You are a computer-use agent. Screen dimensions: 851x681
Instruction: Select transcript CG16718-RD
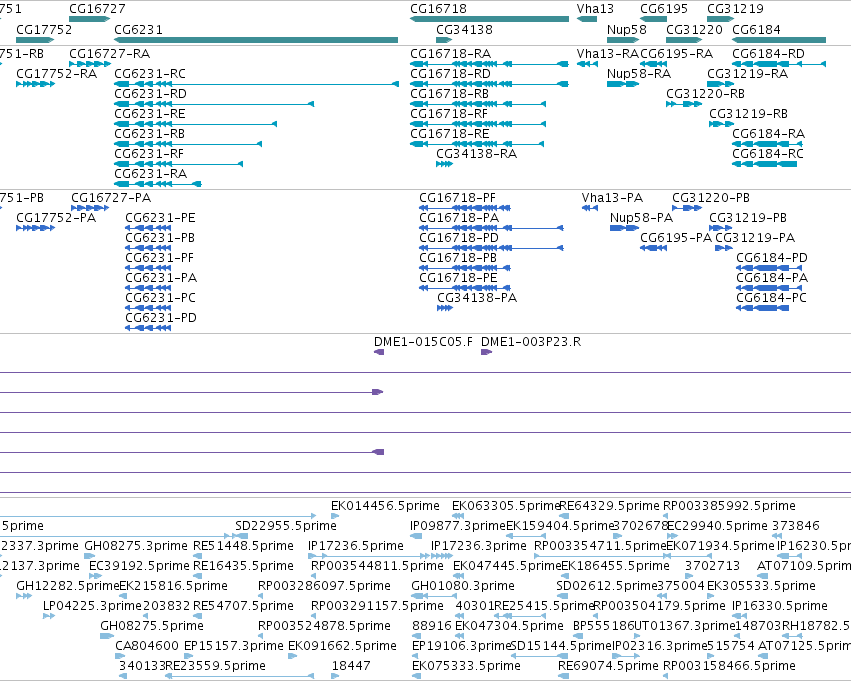coord(490,84)
